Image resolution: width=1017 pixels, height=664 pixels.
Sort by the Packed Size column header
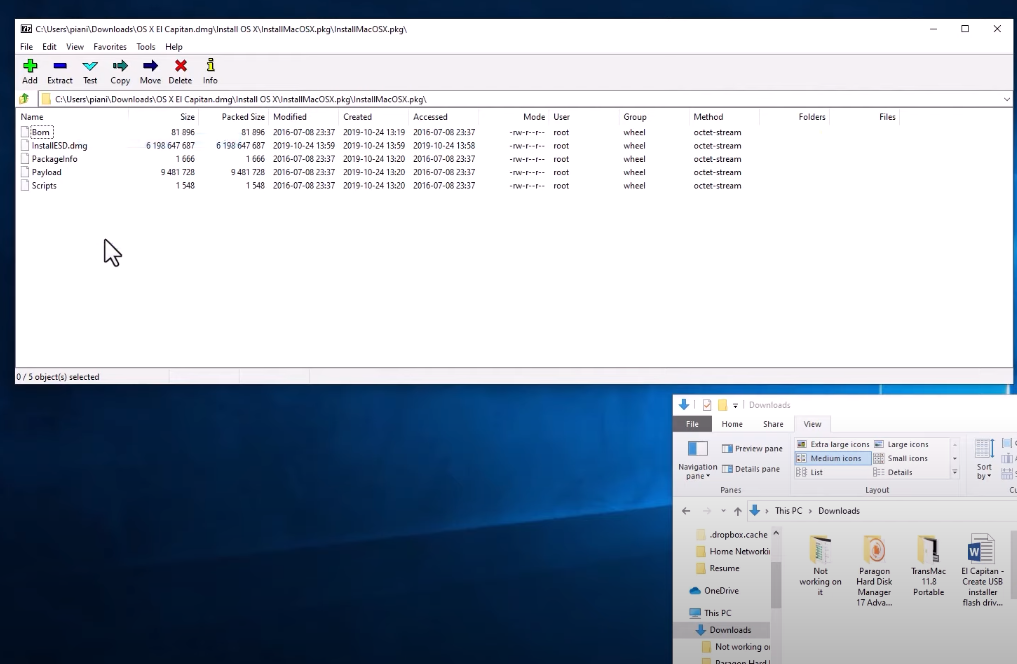point(233,117)
